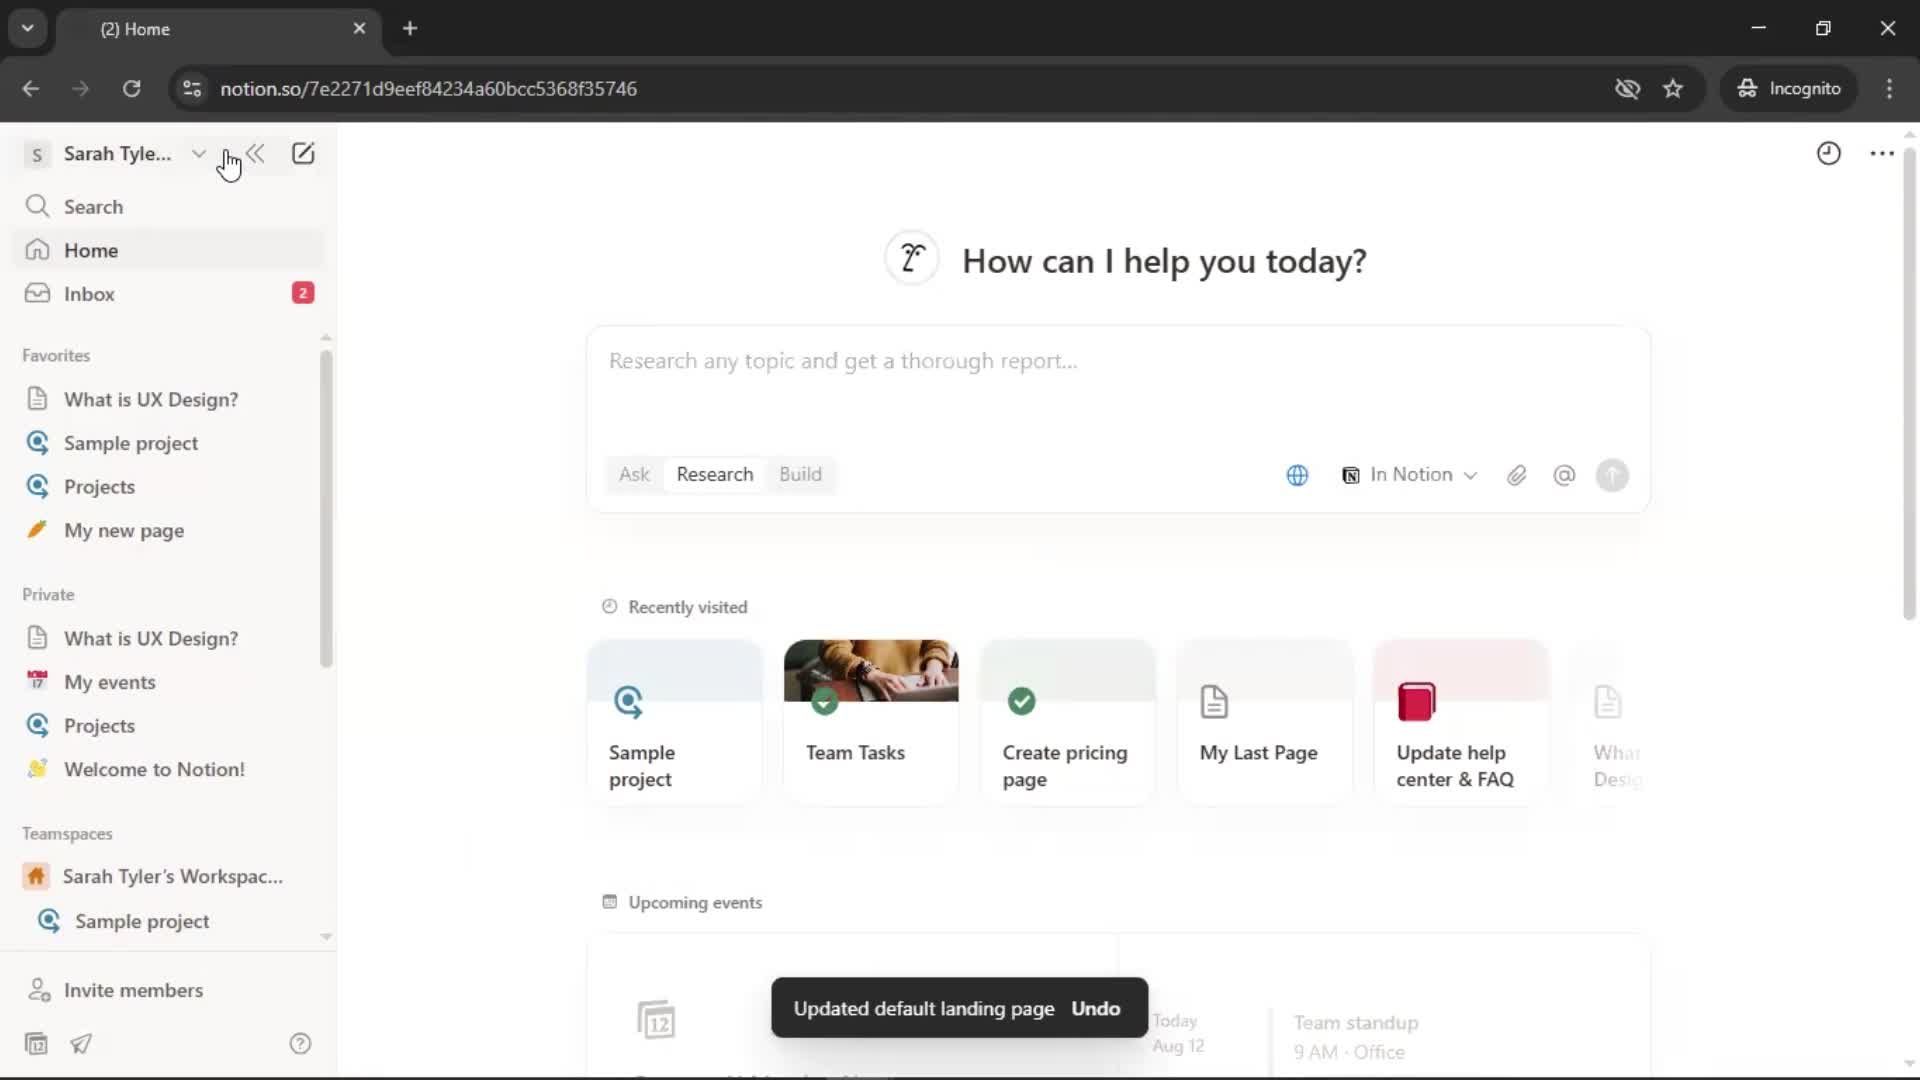Open the Chrome three-dot menu

tap(1889, 89)
